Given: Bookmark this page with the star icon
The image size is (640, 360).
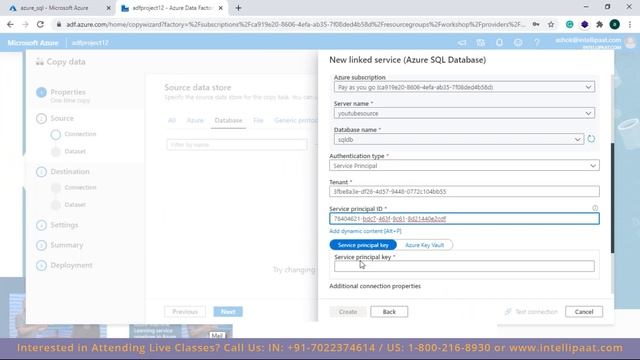Looking at the screenshot, I should click(x=551, y=24).
